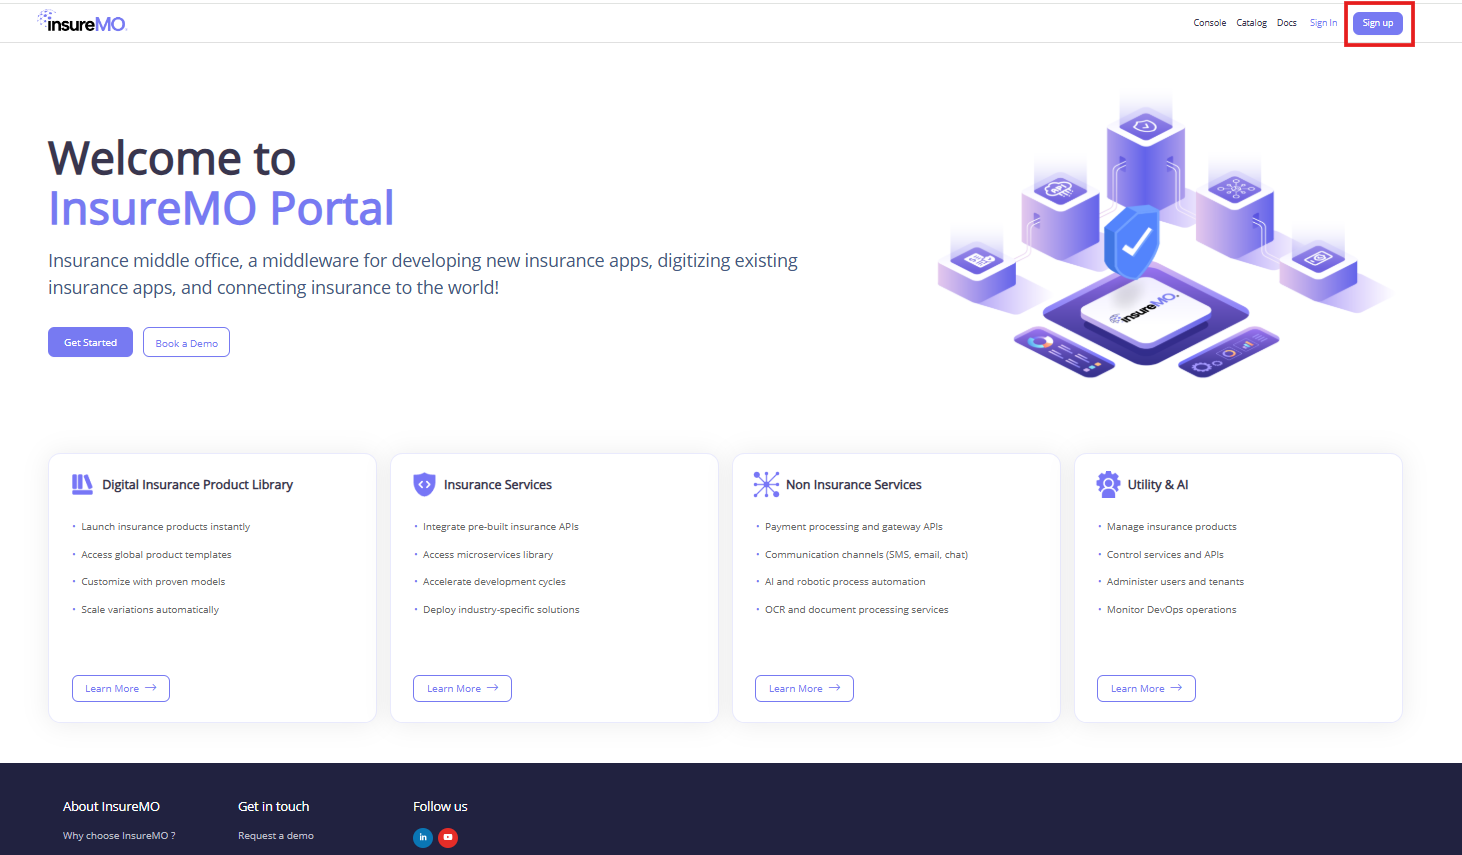The width and height of the screenshot is (1462, 855).
Task: Click 'Deploy industry-specific solutions' bullet
Action: pos(501,610)
